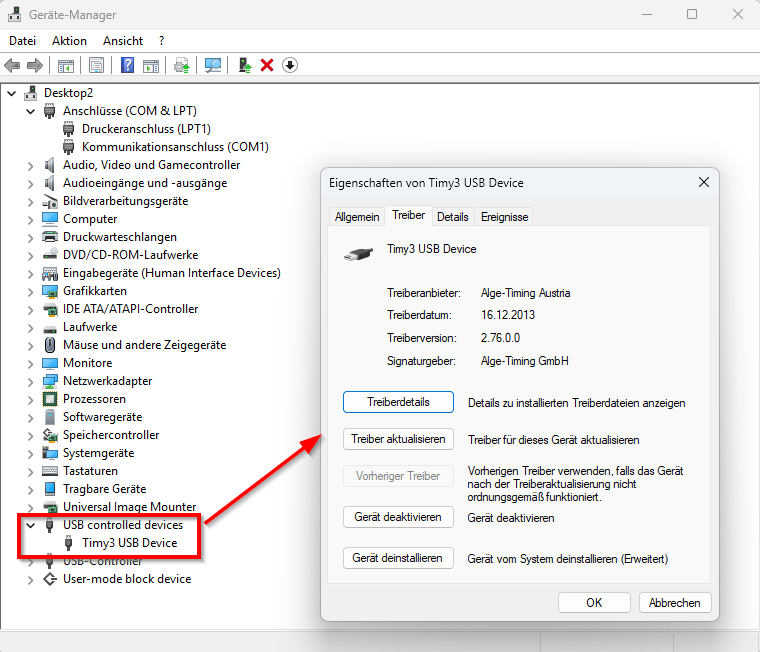Click the Timy3 USB plug icon in dialog
760x652 pixels.
(x=359, y=254)
